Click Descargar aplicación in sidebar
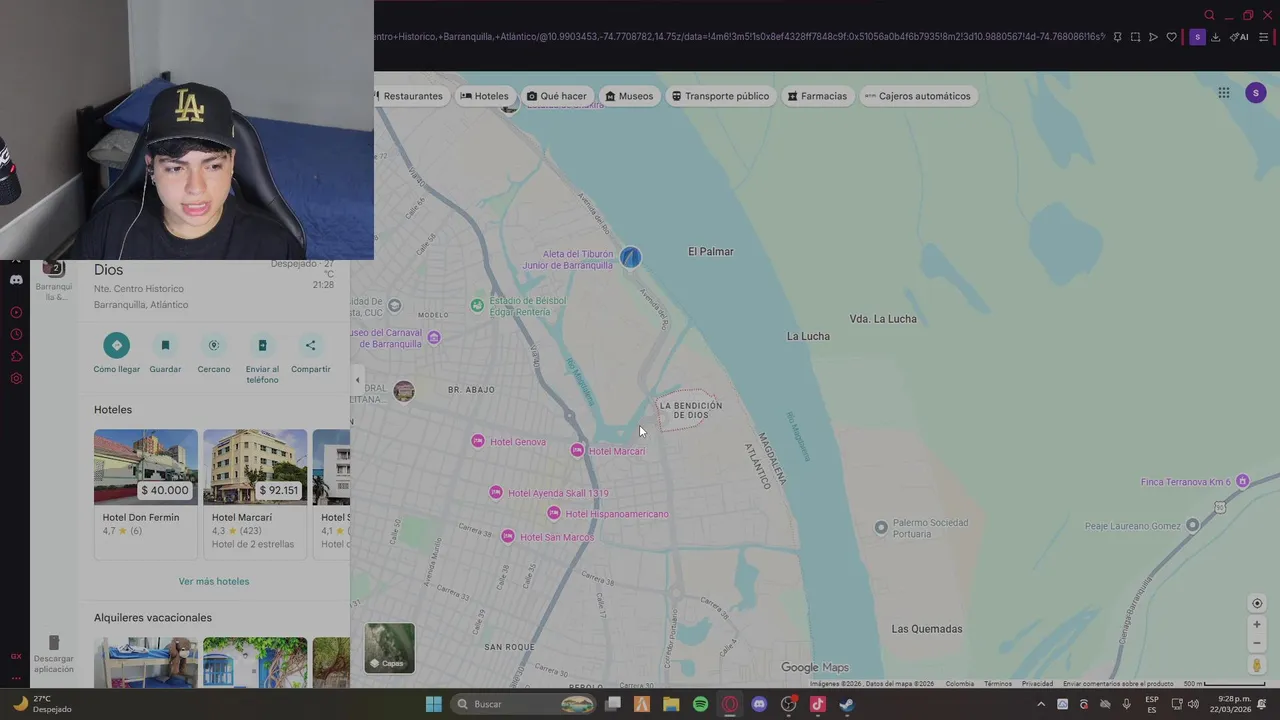The width and height of the screenshot is (1280, 720). [54, 654]
